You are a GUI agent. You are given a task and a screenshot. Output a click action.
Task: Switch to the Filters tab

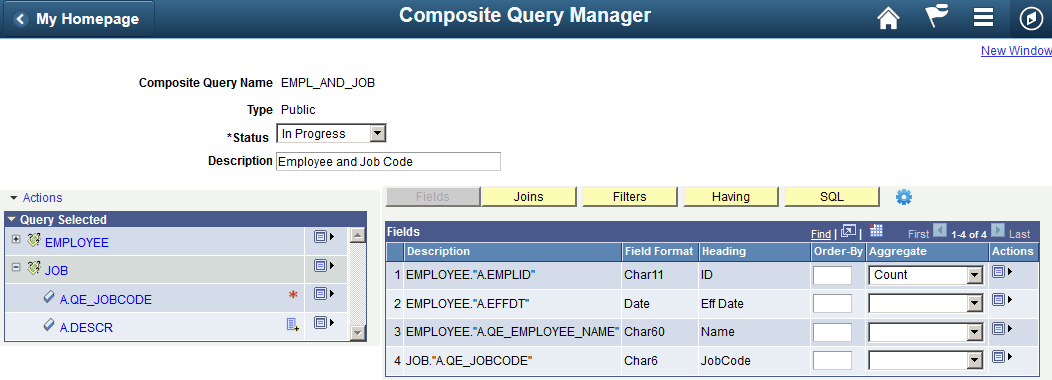click(x=629, y=197)
